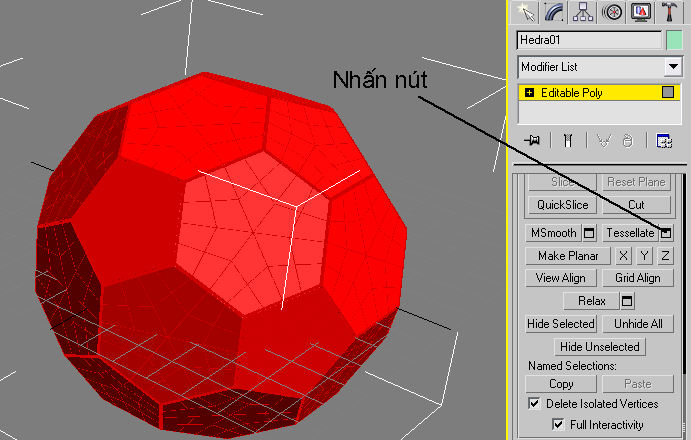The height and width of the screenshot is (440, 691).
Task: Open the Display panel tab
Action: tap(641, 12)
